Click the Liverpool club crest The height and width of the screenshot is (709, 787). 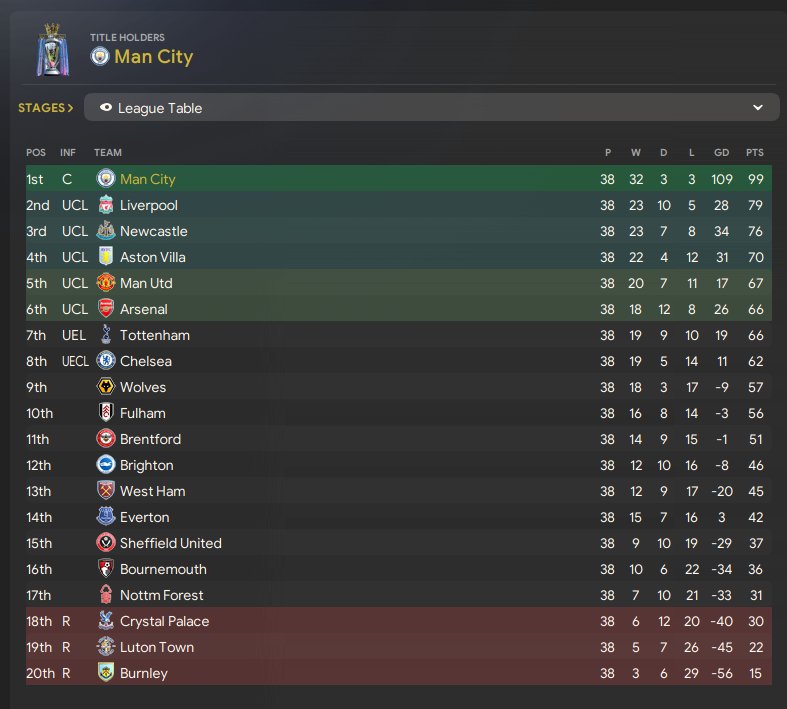105,205
